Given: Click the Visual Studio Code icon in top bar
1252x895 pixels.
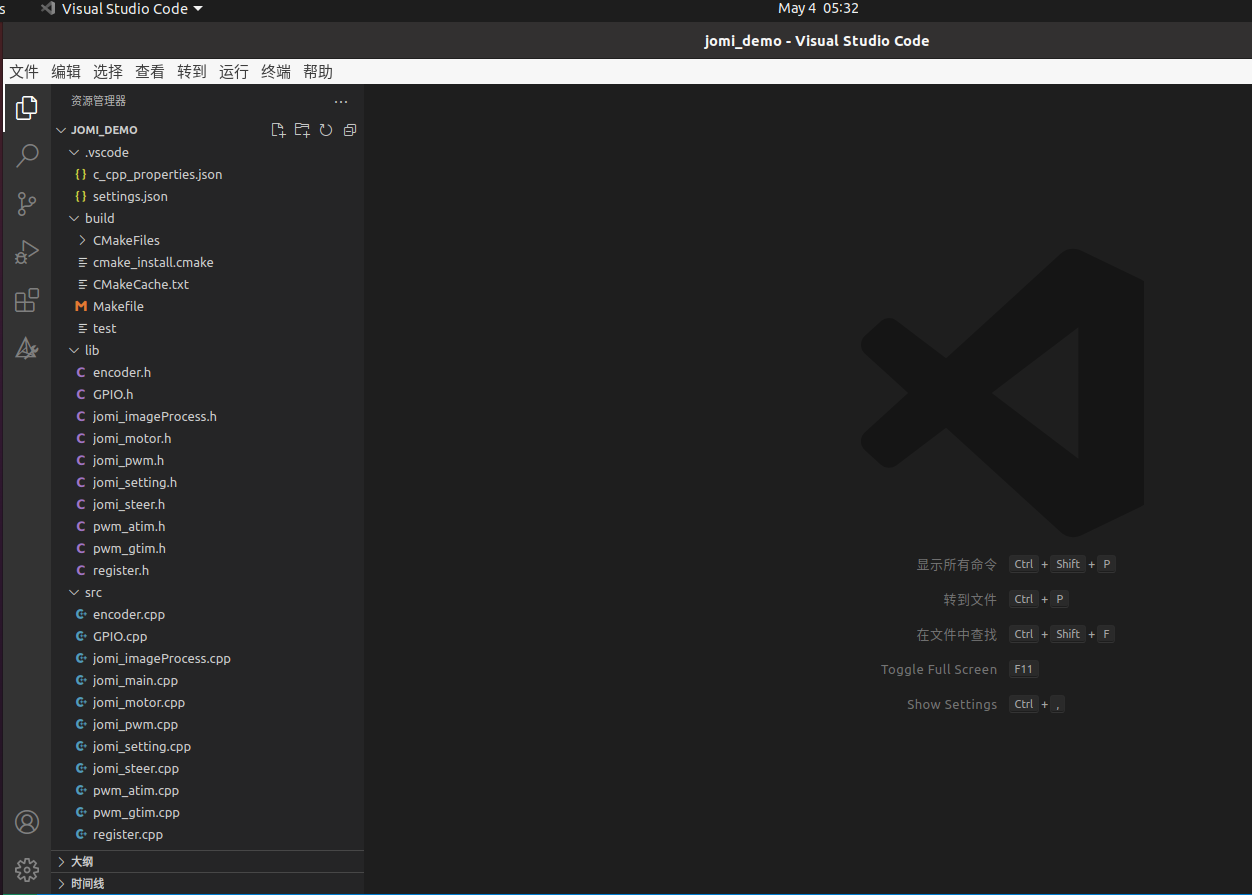Looking at the screenshot, I should click(x=47, y=8).
